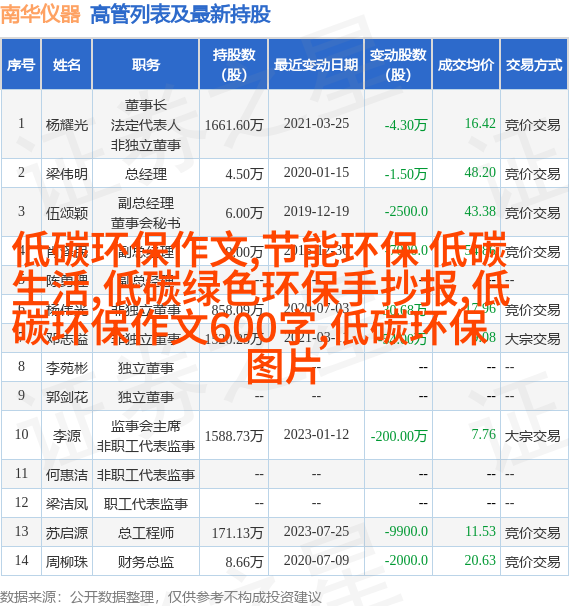Select the 成交均价 column header

[466, 65]
